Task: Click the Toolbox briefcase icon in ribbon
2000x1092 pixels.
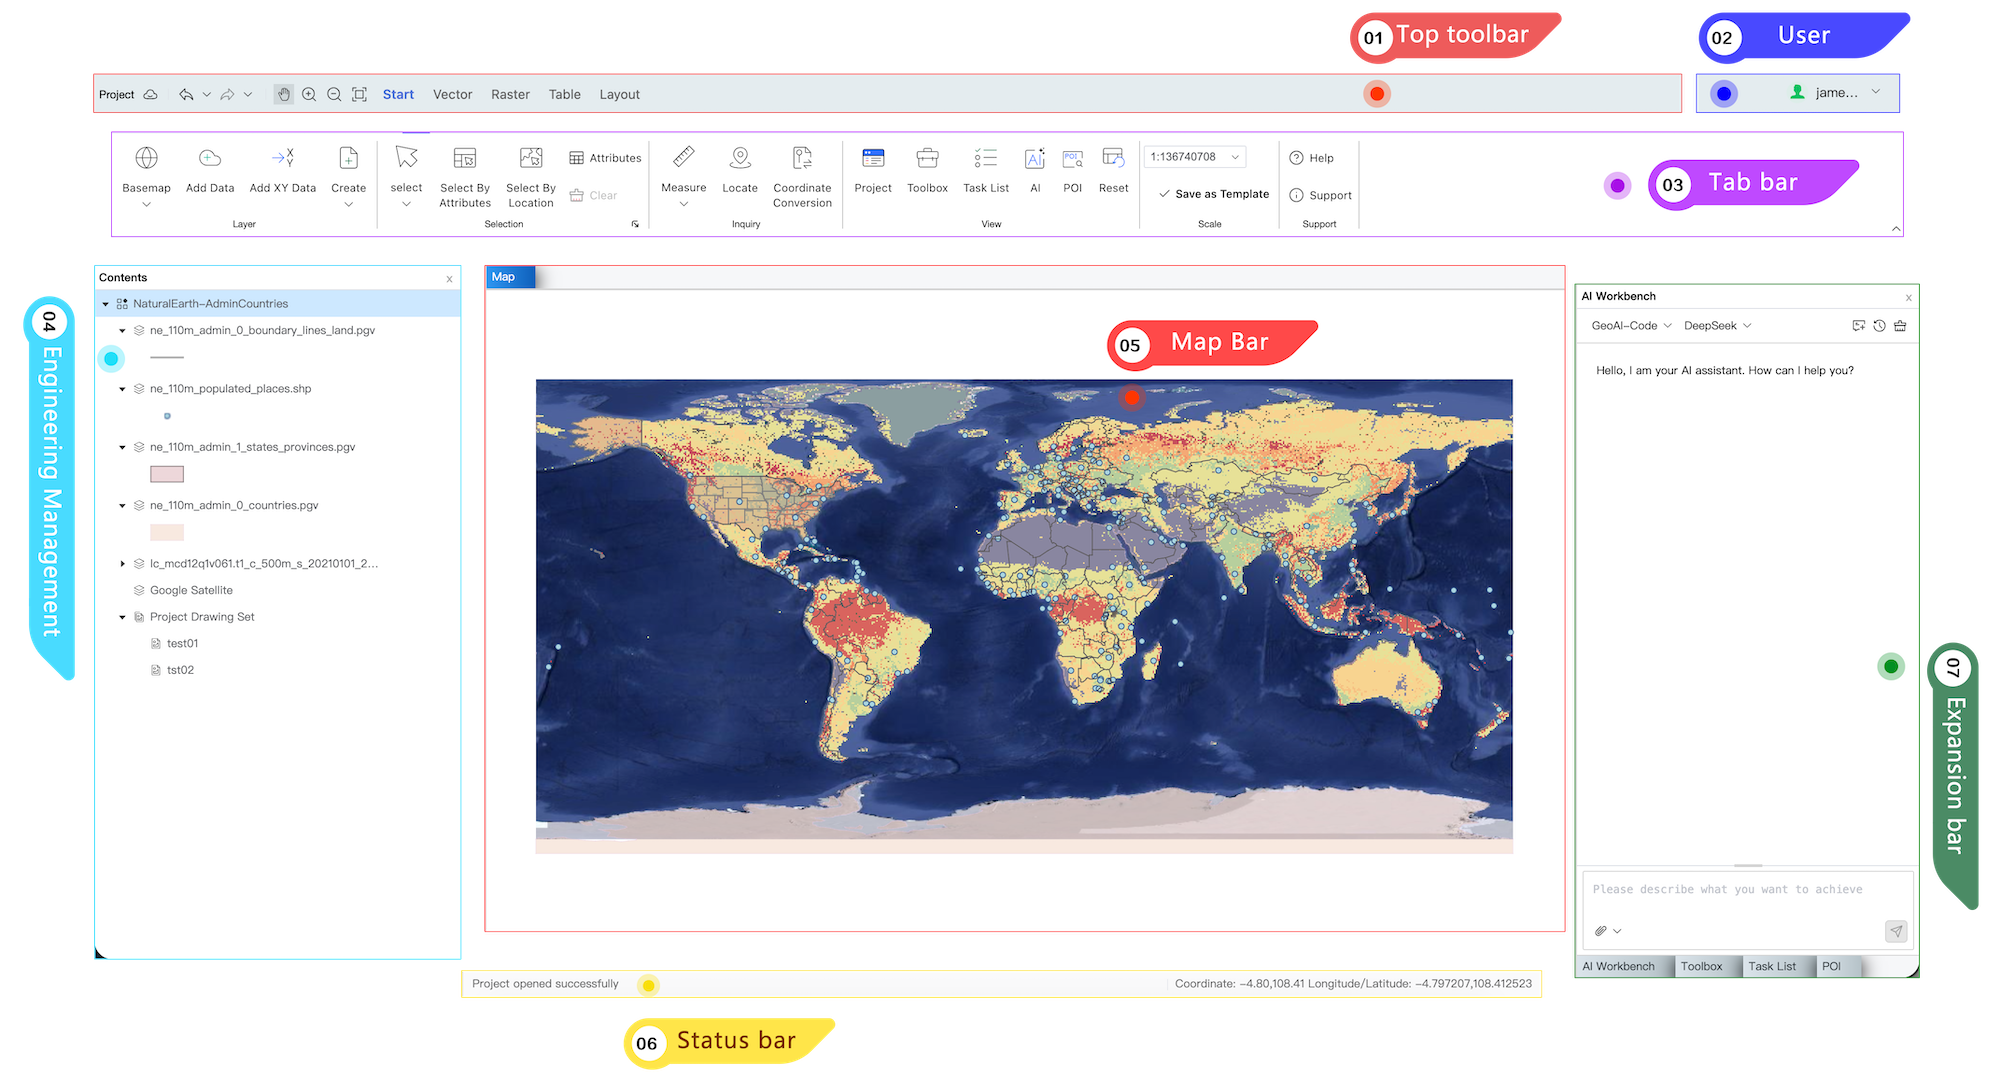Action: [927, 158]
